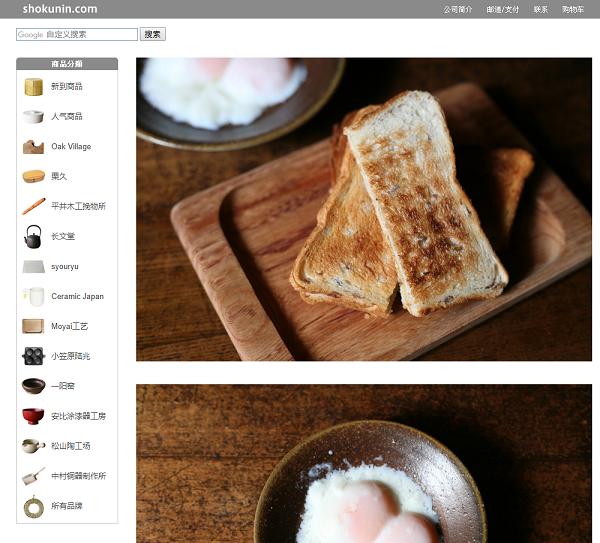Click the straw ring icon beside 所有品牌
The image size is (600, 543).
click(34, 506)
